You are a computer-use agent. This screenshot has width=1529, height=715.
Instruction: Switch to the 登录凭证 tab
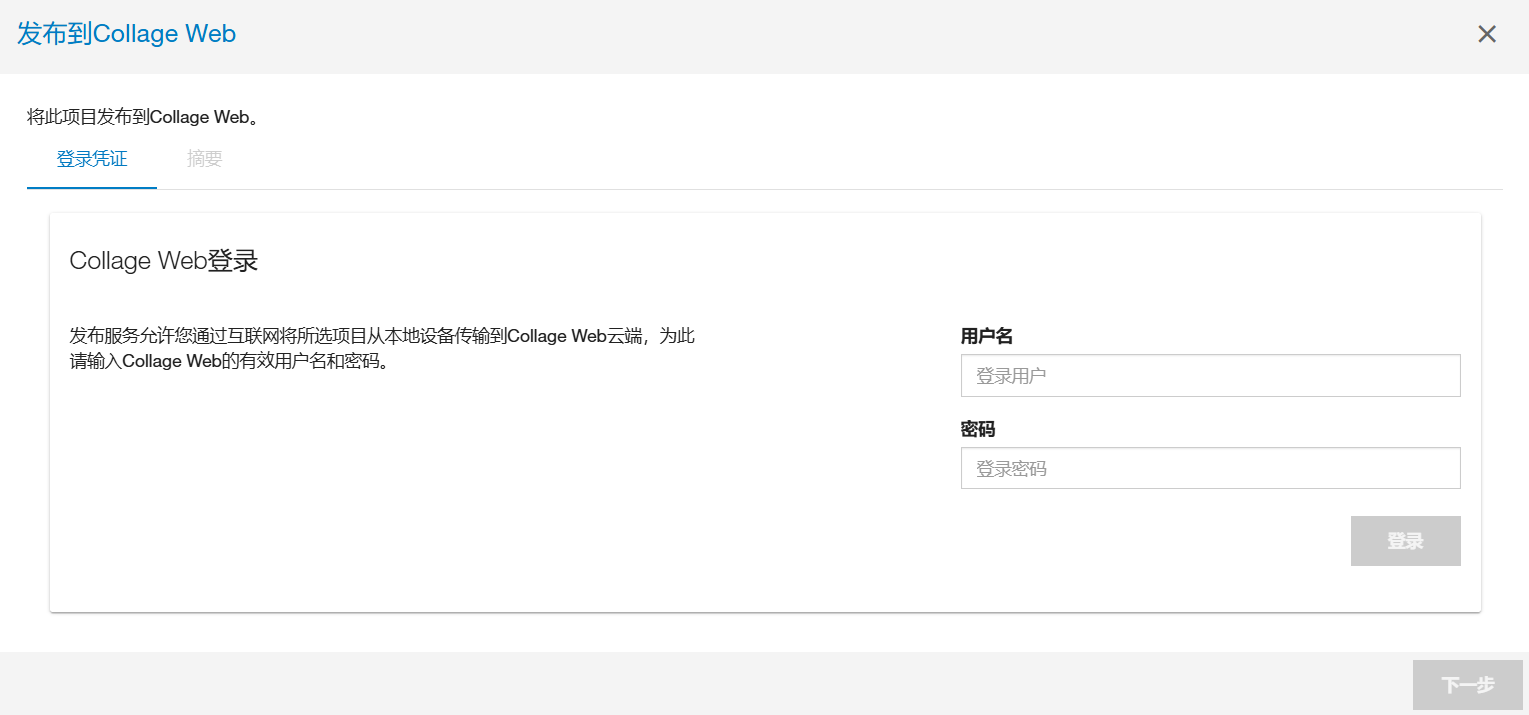(x=92, y=159)
